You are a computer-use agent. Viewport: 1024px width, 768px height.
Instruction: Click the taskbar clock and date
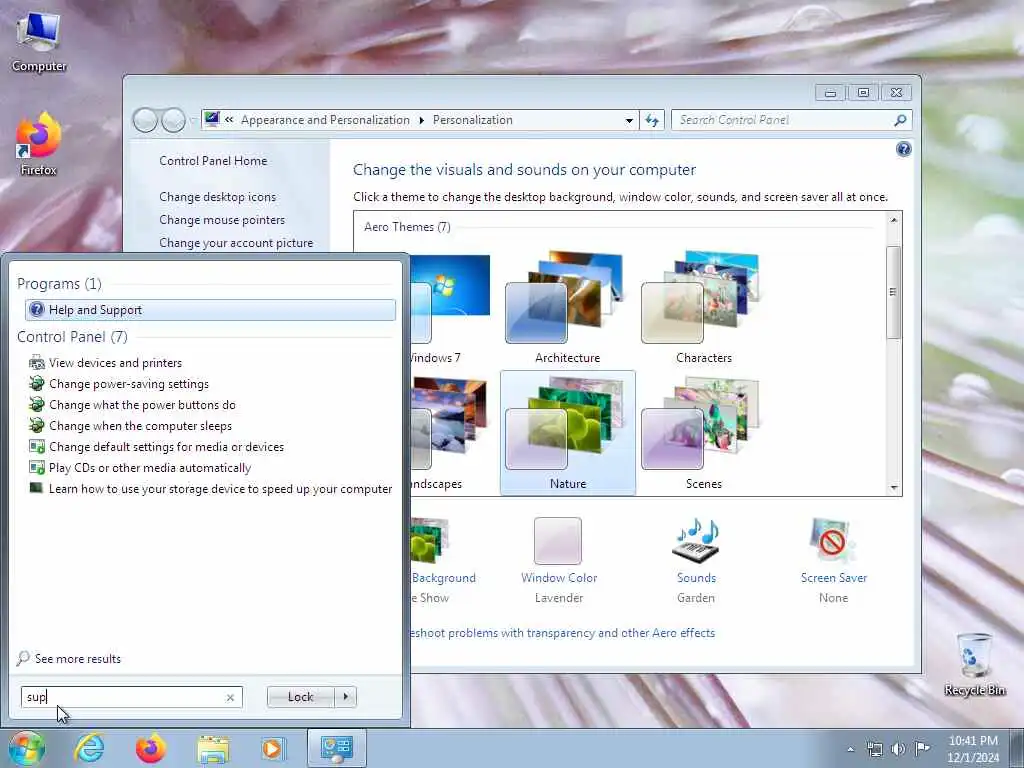pos(973,749)
